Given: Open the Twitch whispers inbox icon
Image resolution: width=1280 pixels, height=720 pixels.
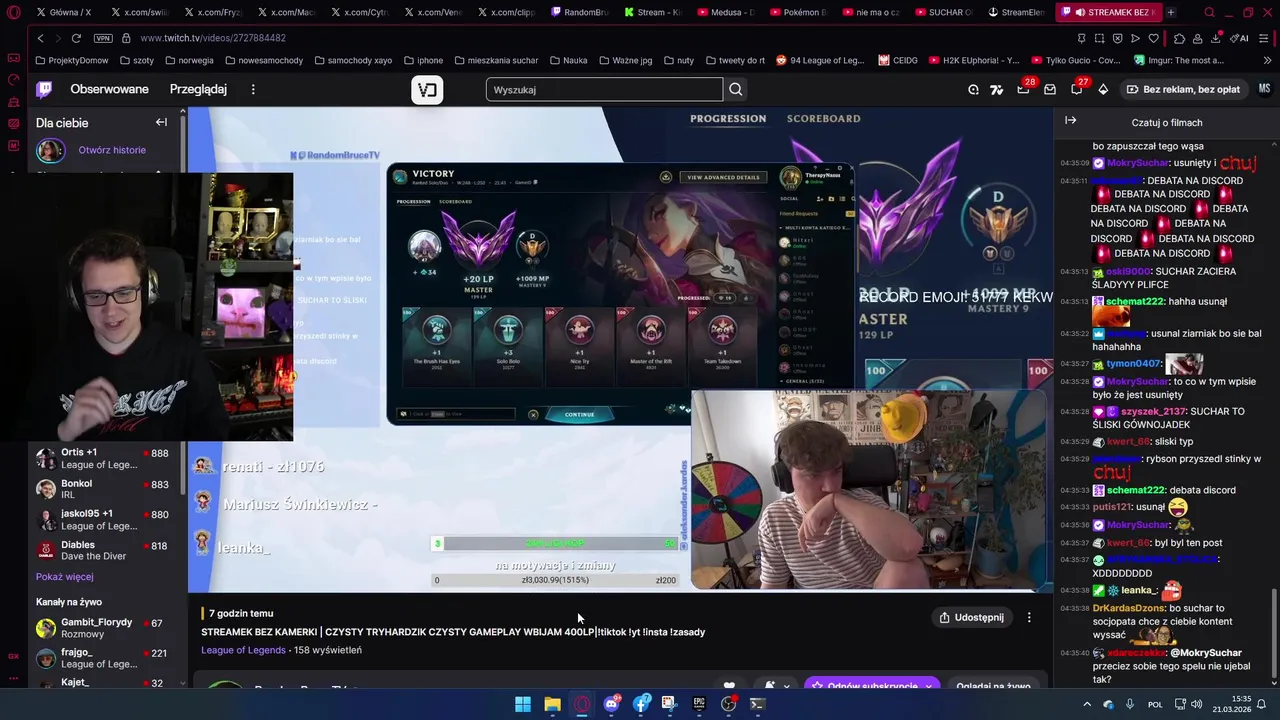Looking at the screenshot, I should pyautogui.click(x=1050, y=89).
